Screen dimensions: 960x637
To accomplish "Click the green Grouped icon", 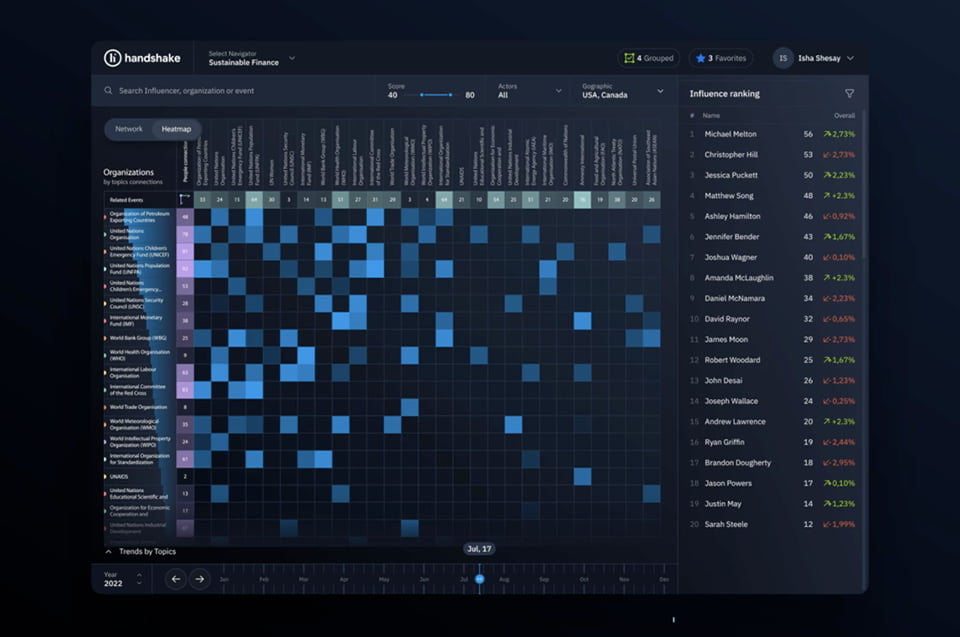I will point(629,58).
